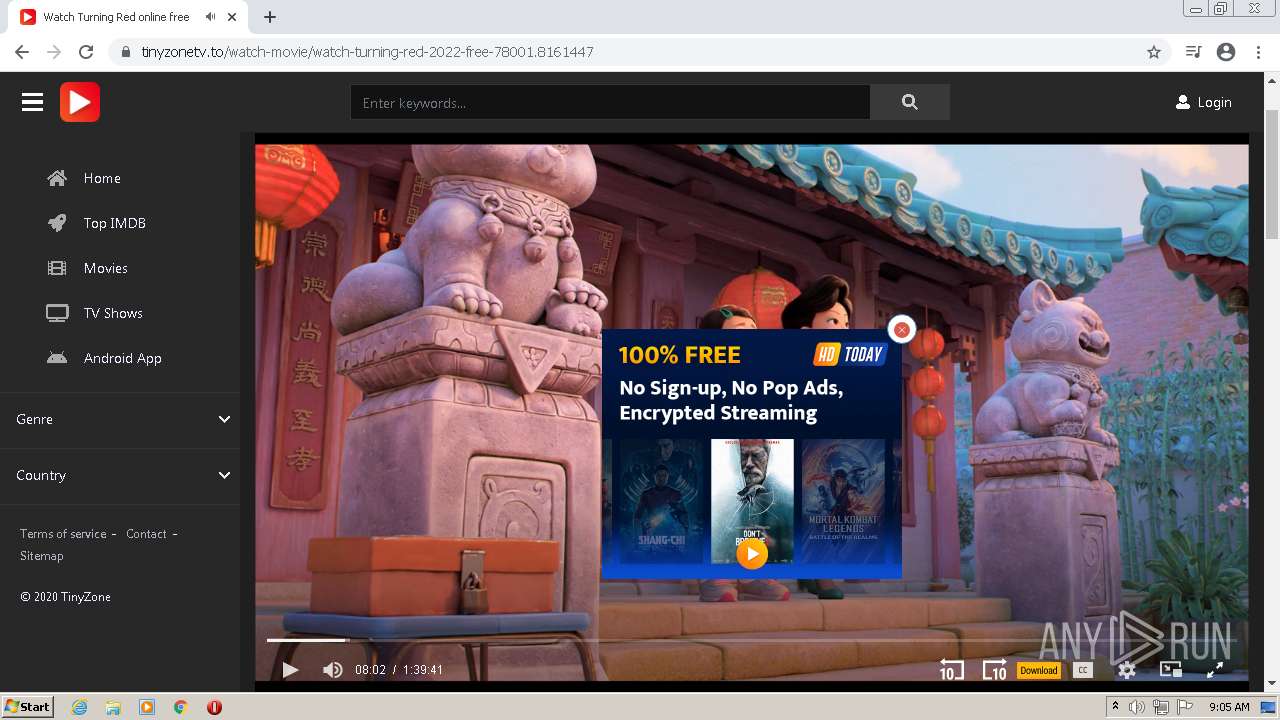Image resolution: width=1280 pixels, height=720 pixels.
Task: Open Sitemap link
Action: pos(42,556)
